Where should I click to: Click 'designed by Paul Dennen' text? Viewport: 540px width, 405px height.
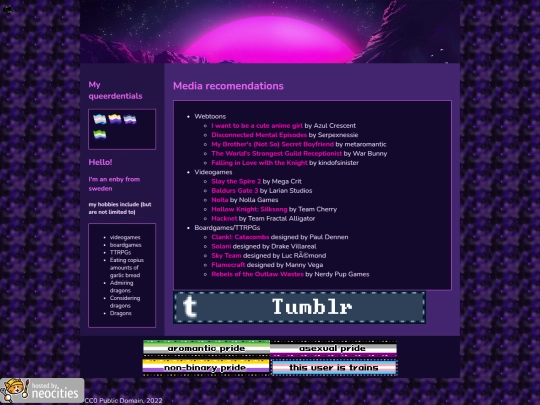pos(310,237)
